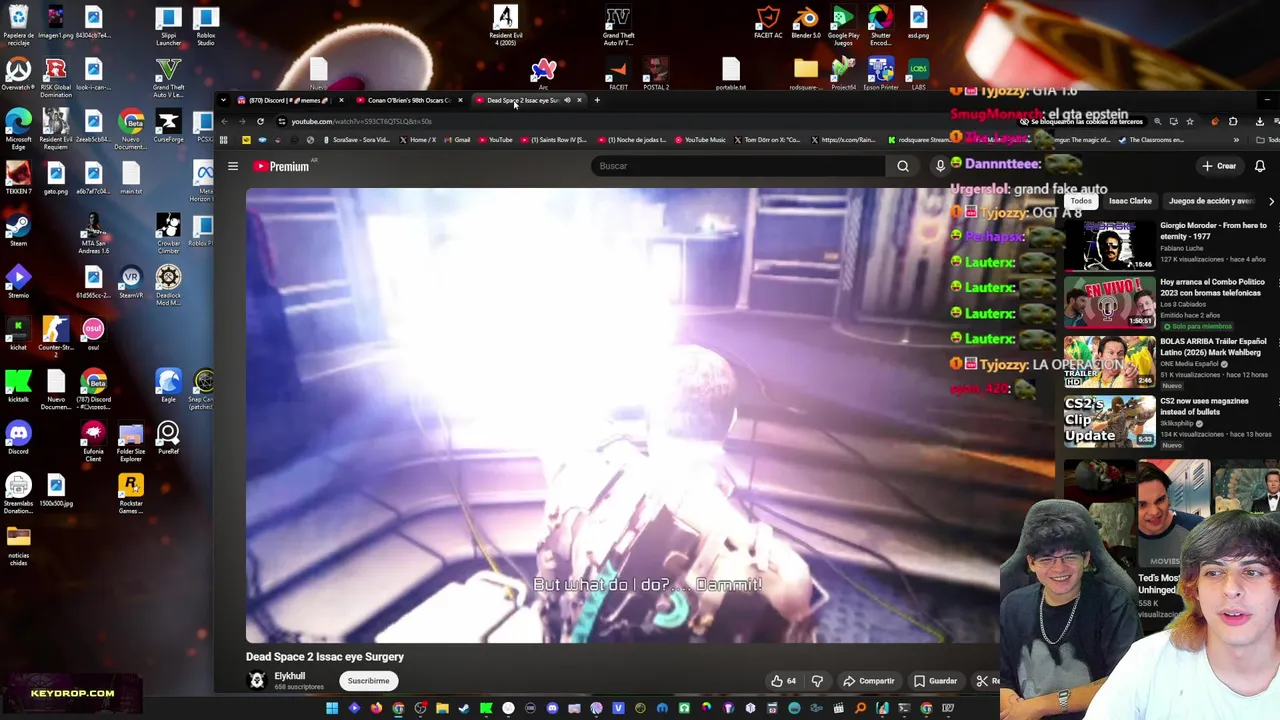Open the YouTube Music bookmark
1280x720 pixels.
click(700, 140)
